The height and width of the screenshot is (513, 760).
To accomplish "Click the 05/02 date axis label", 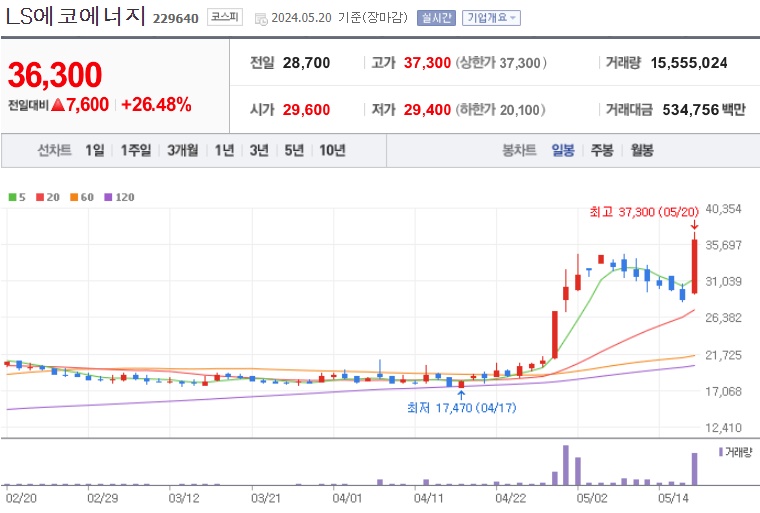I will (x=592, y=498).
